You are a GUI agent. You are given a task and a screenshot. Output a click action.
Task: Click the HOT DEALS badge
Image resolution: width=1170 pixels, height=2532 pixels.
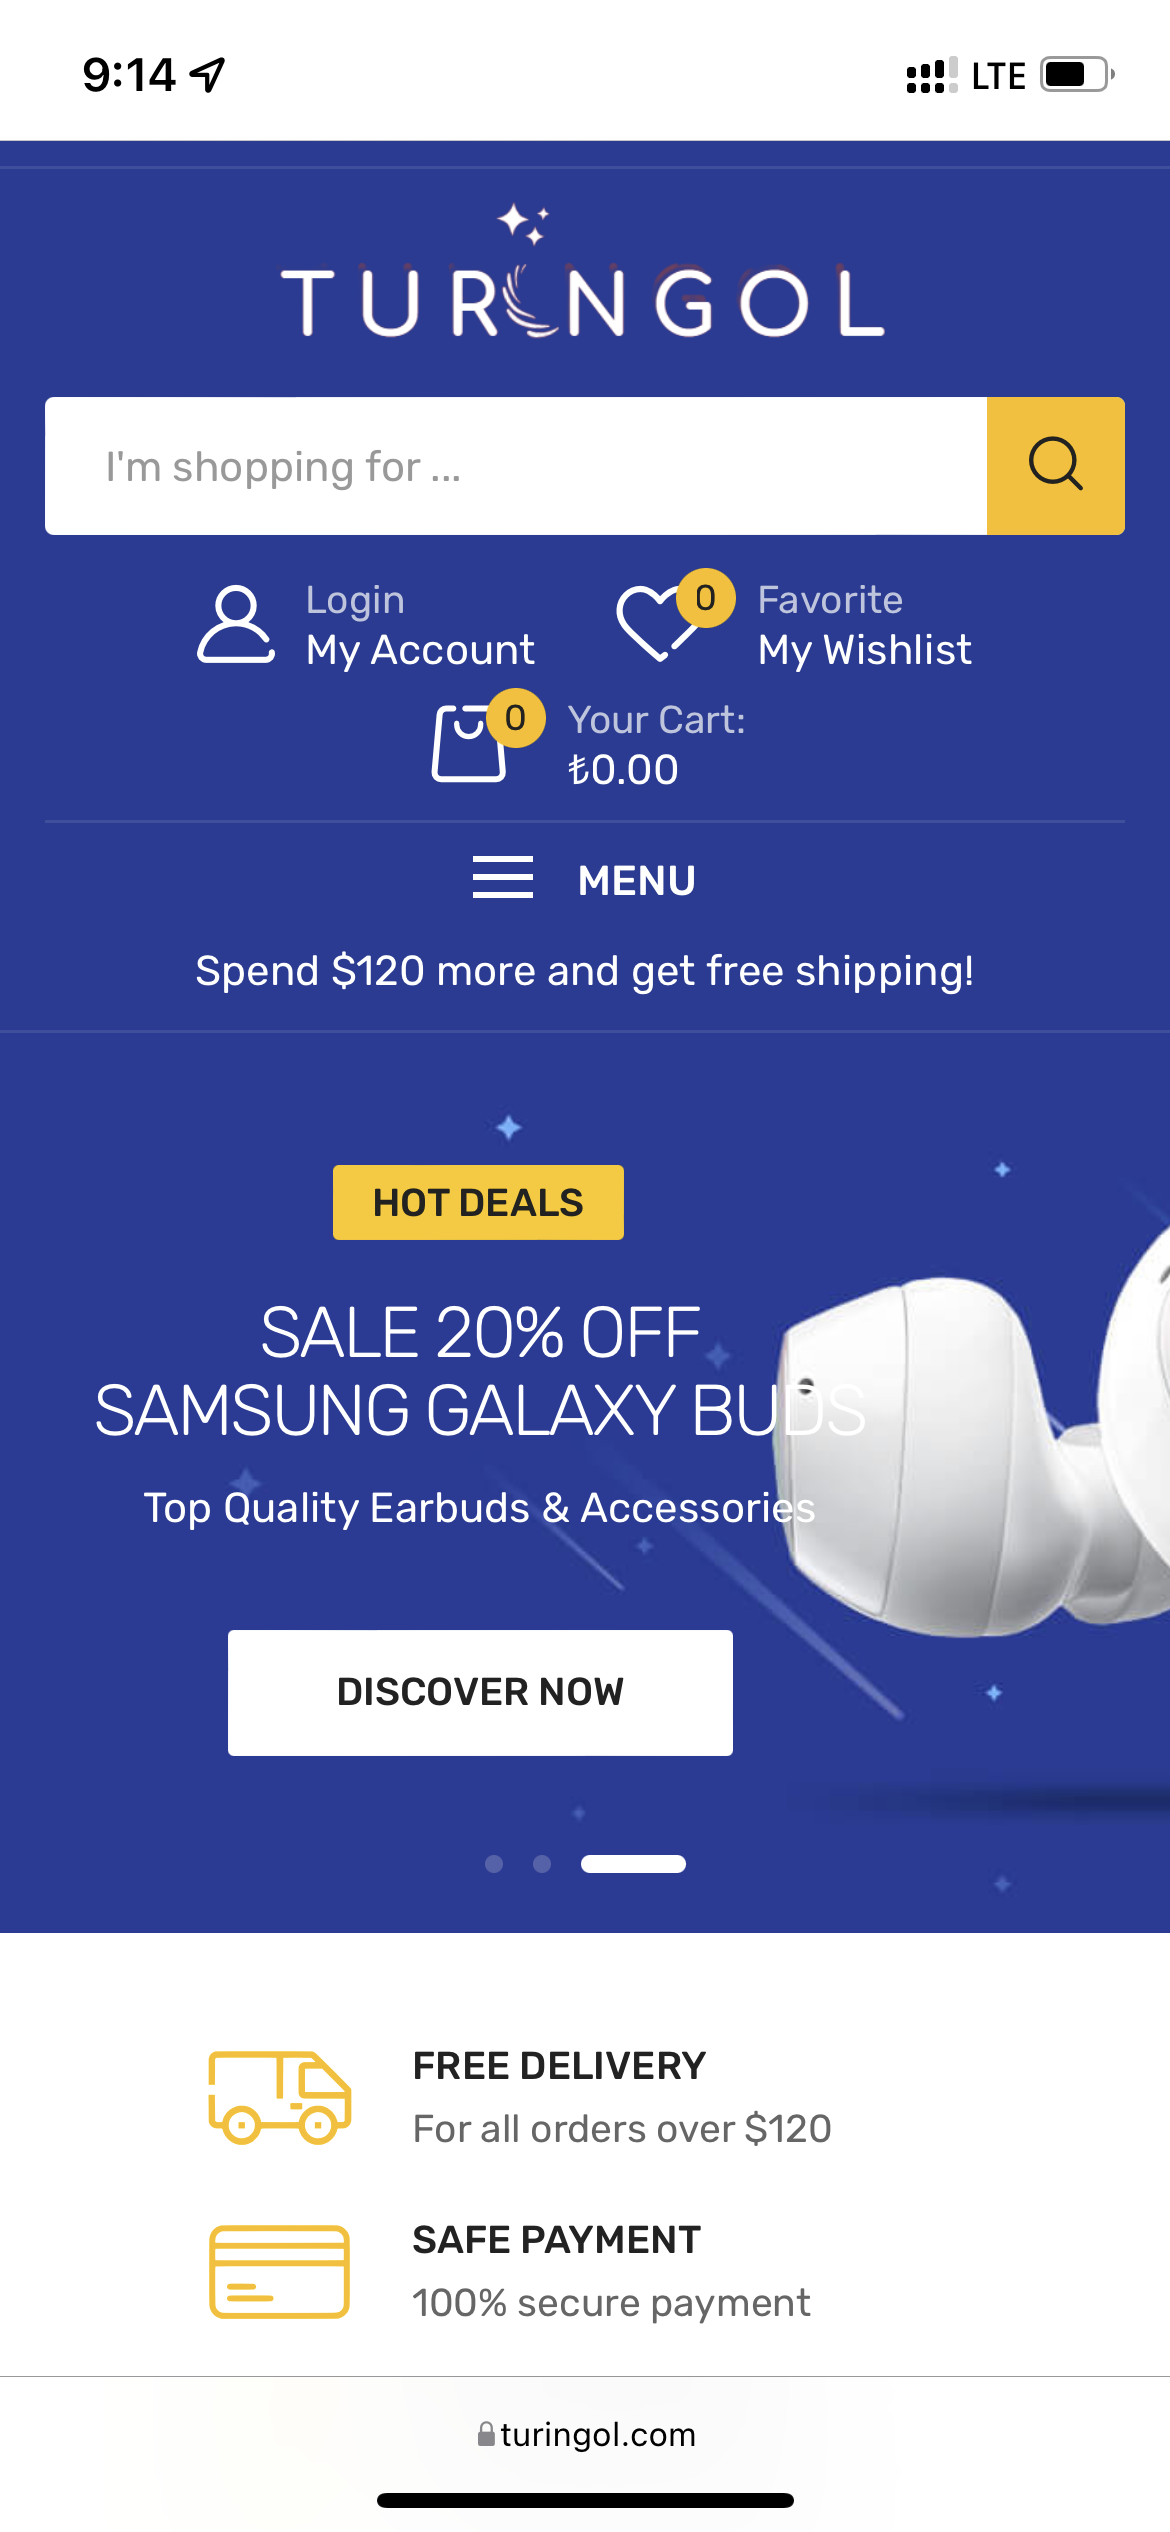[478, 1202]
